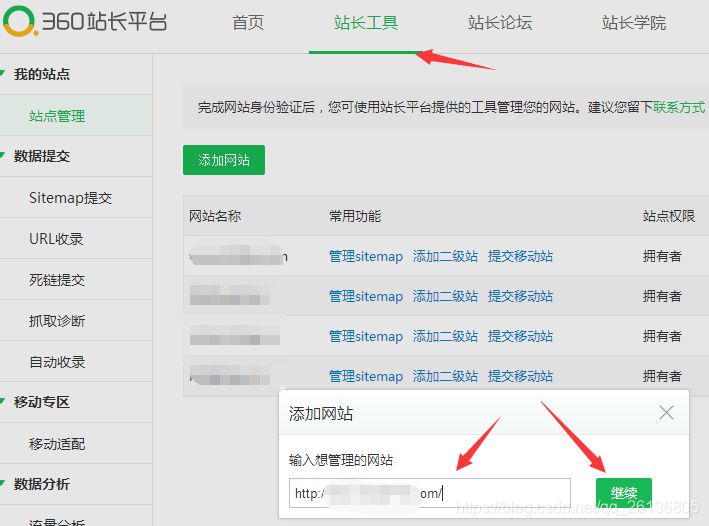Click 提交移动站 in the first site row
The image size is (709, 526).
pyautogui.click(x=520, y=256)
